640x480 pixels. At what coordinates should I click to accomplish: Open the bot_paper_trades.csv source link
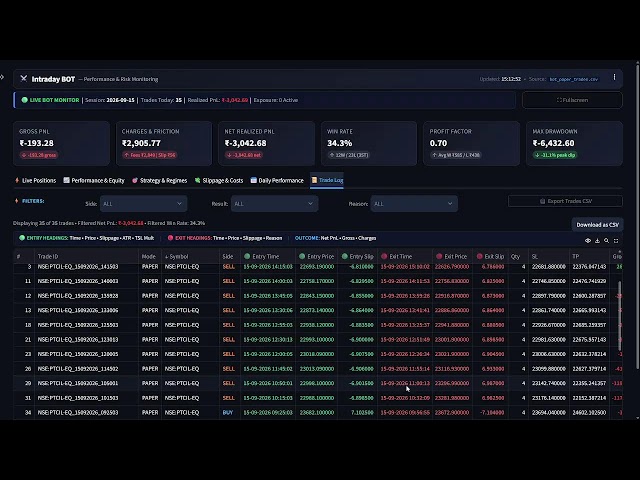click(574, 79)
